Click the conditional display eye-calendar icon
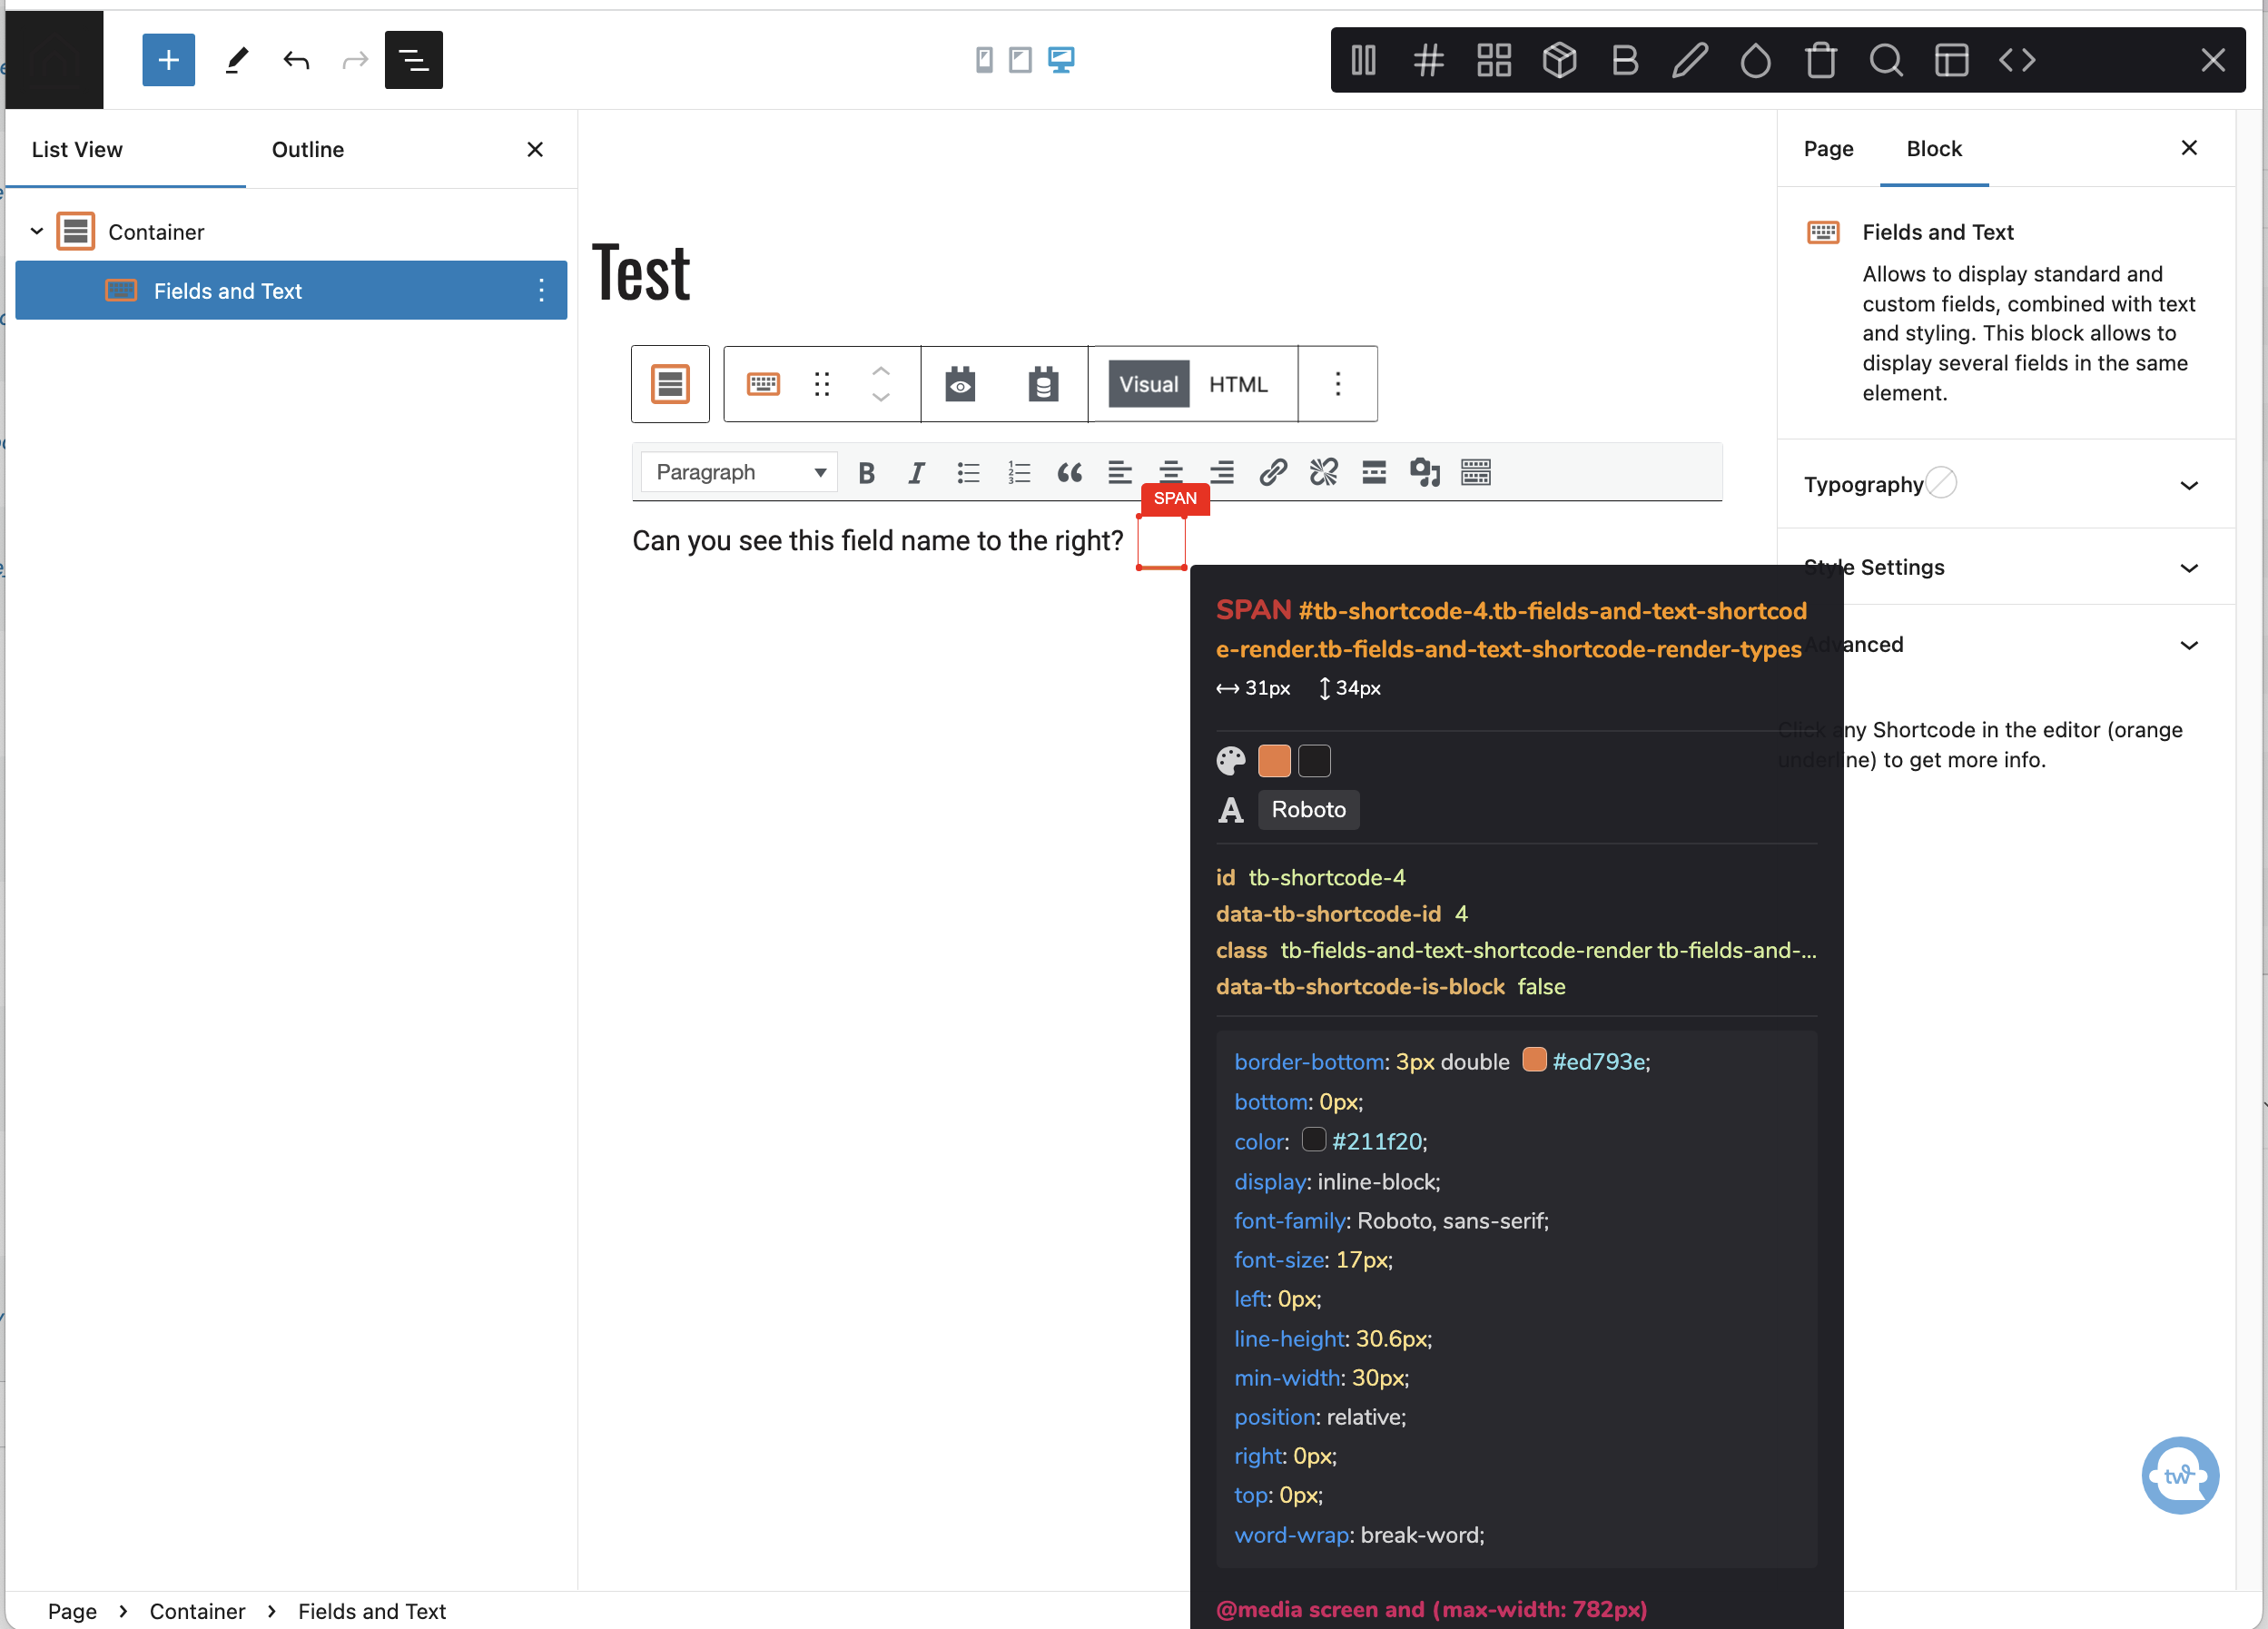This screenshot has width=2268, height=1629. tap(960, 384)
